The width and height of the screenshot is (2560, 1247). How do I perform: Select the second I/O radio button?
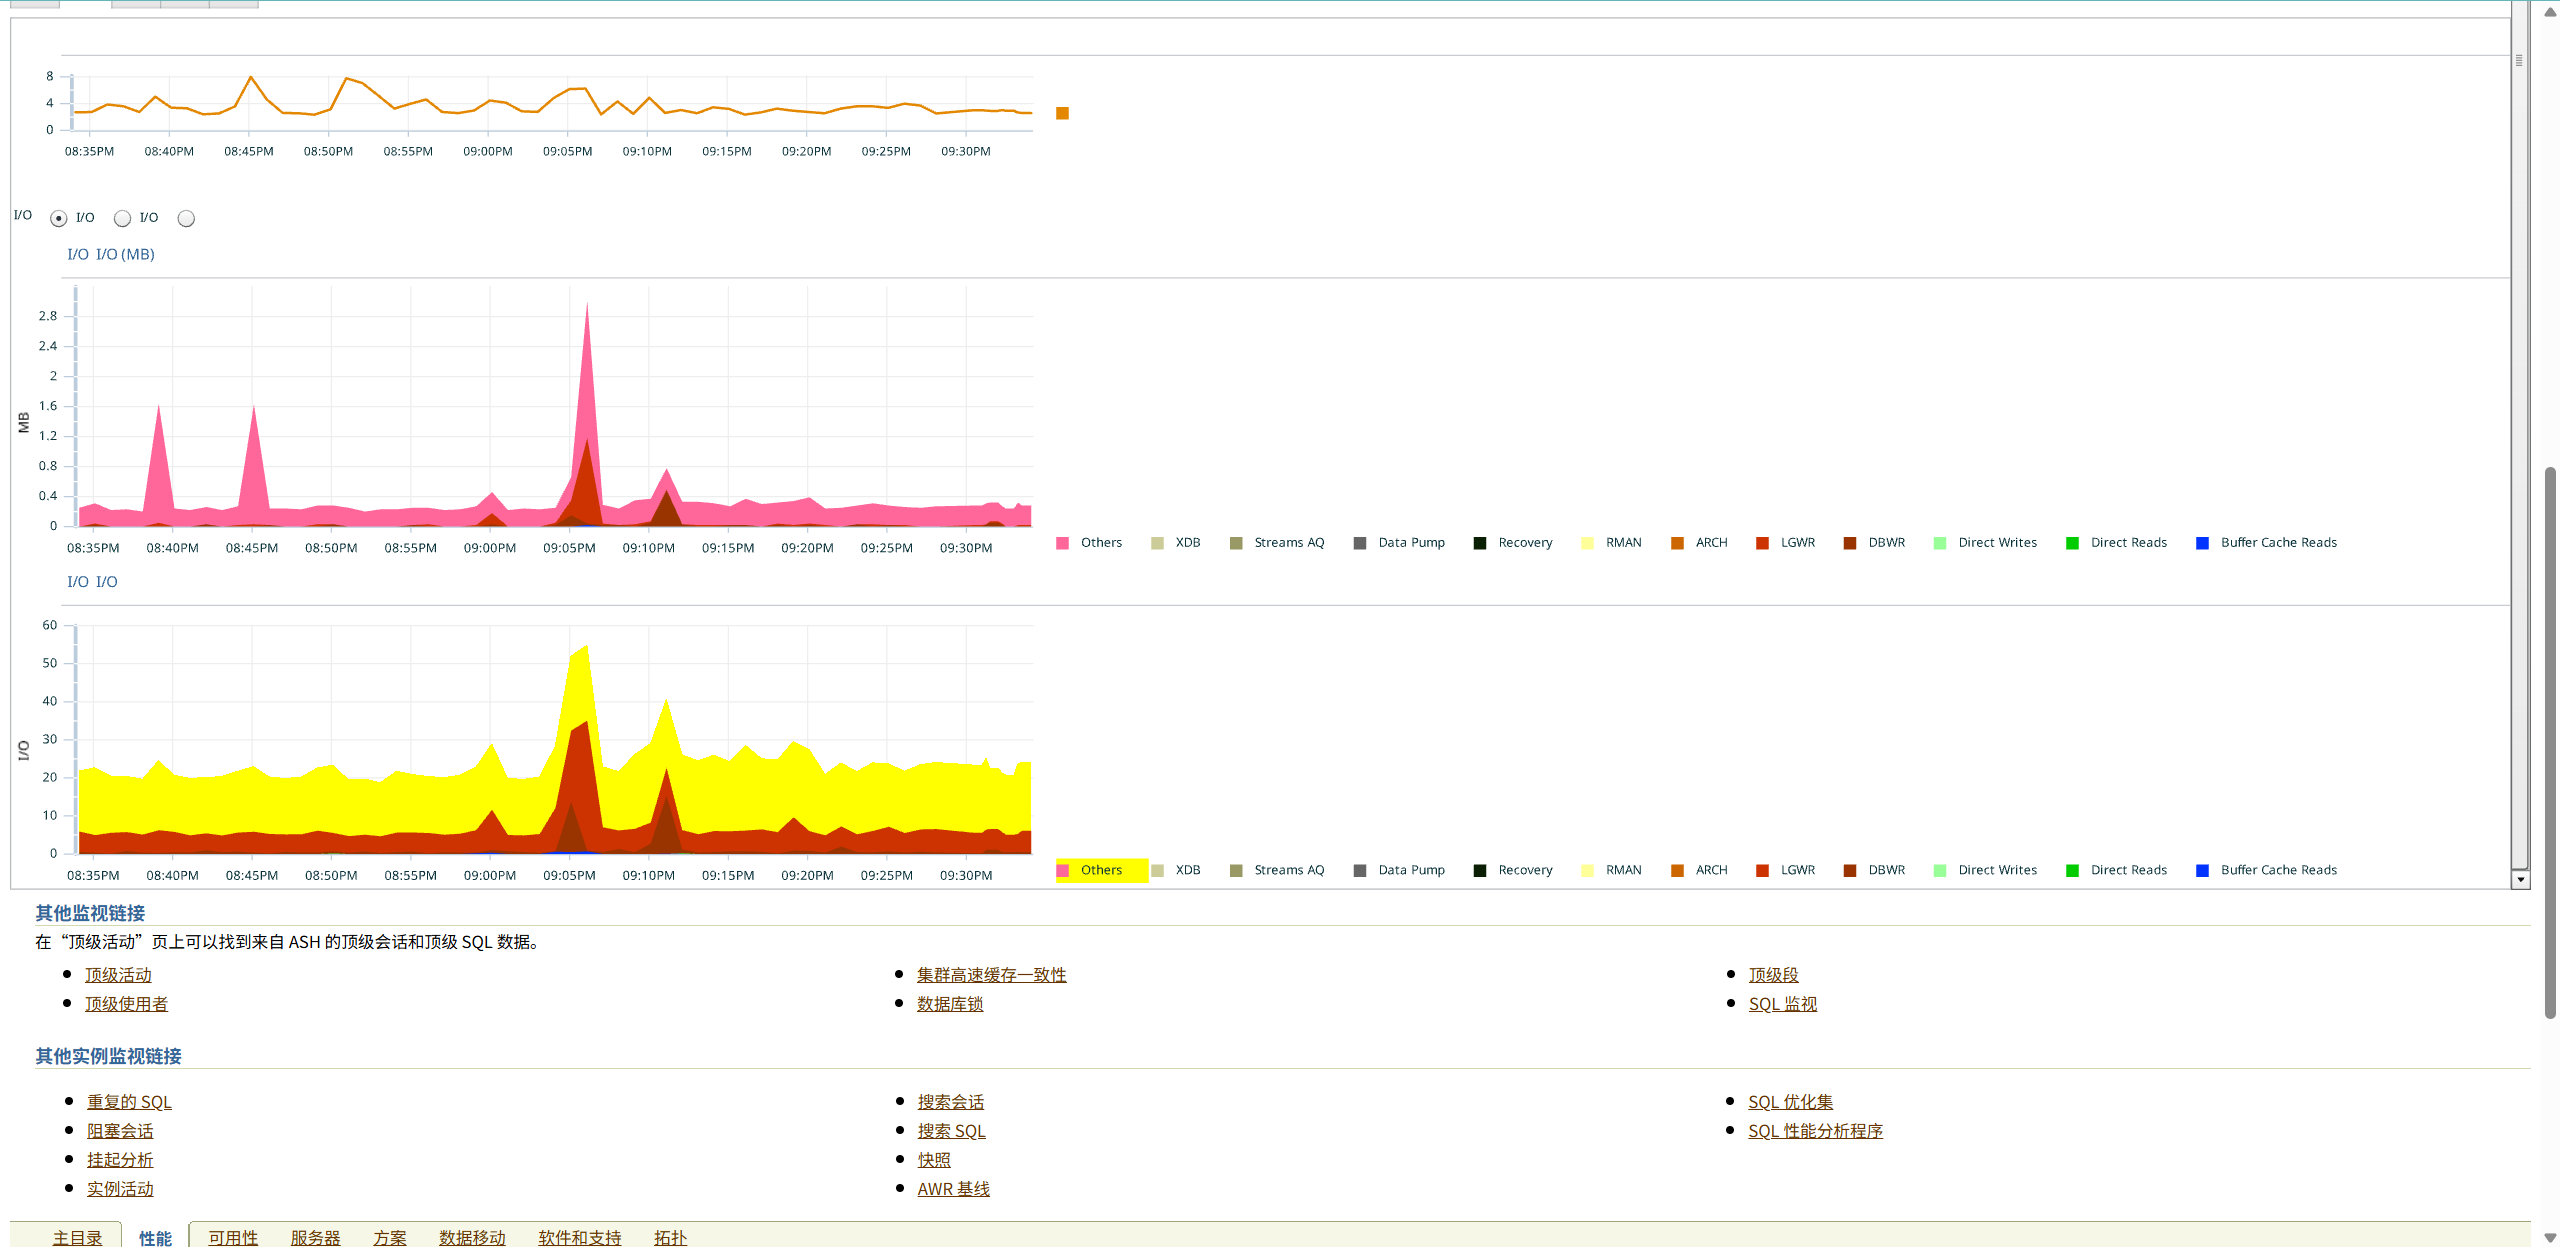(122, 218)
